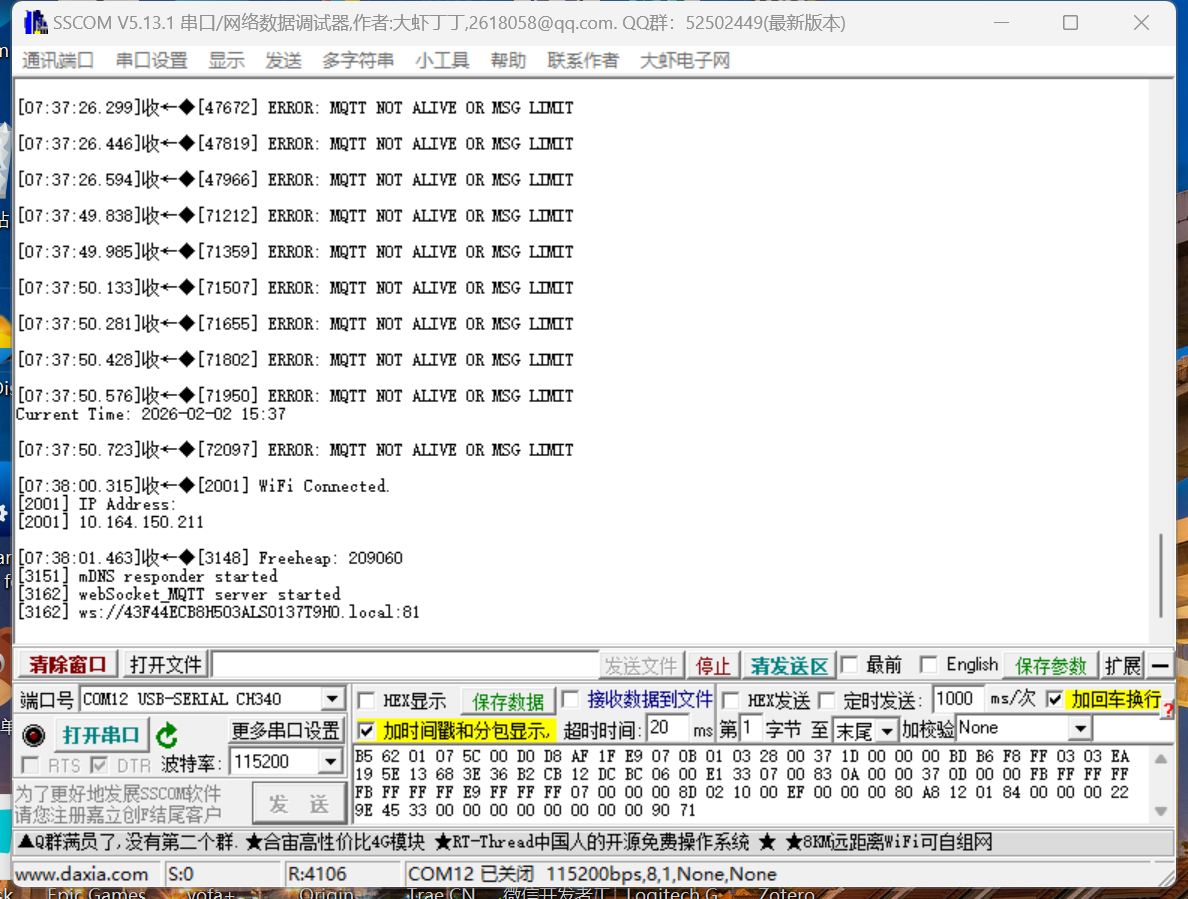Expand the 加校验 None checksum dropdown

point(1081,729)
